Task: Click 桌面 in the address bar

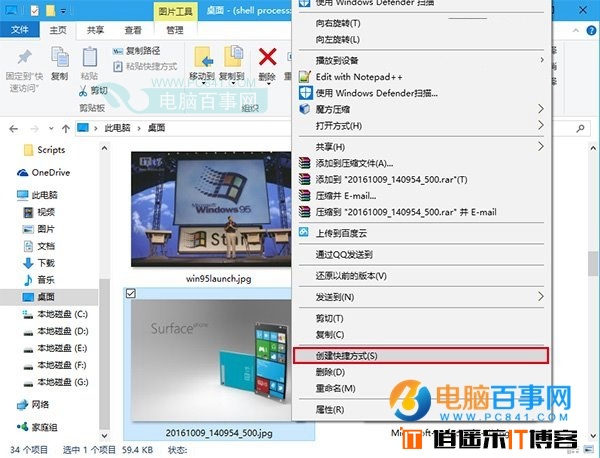Action: pos(157,128)
